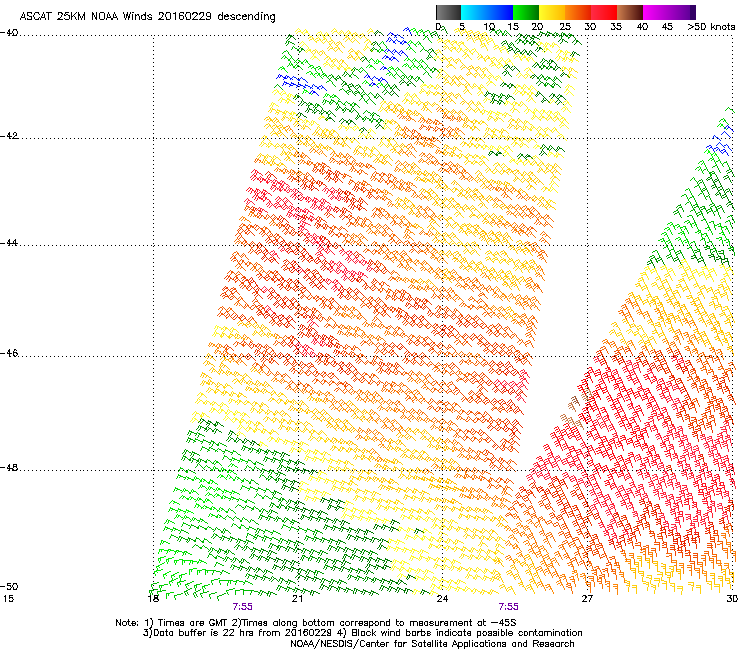Image resolution: width=740 pixels, height=650 pixels.
Task: Click the purple 7:55 time between 18 and 21
Action: point(243,607)
